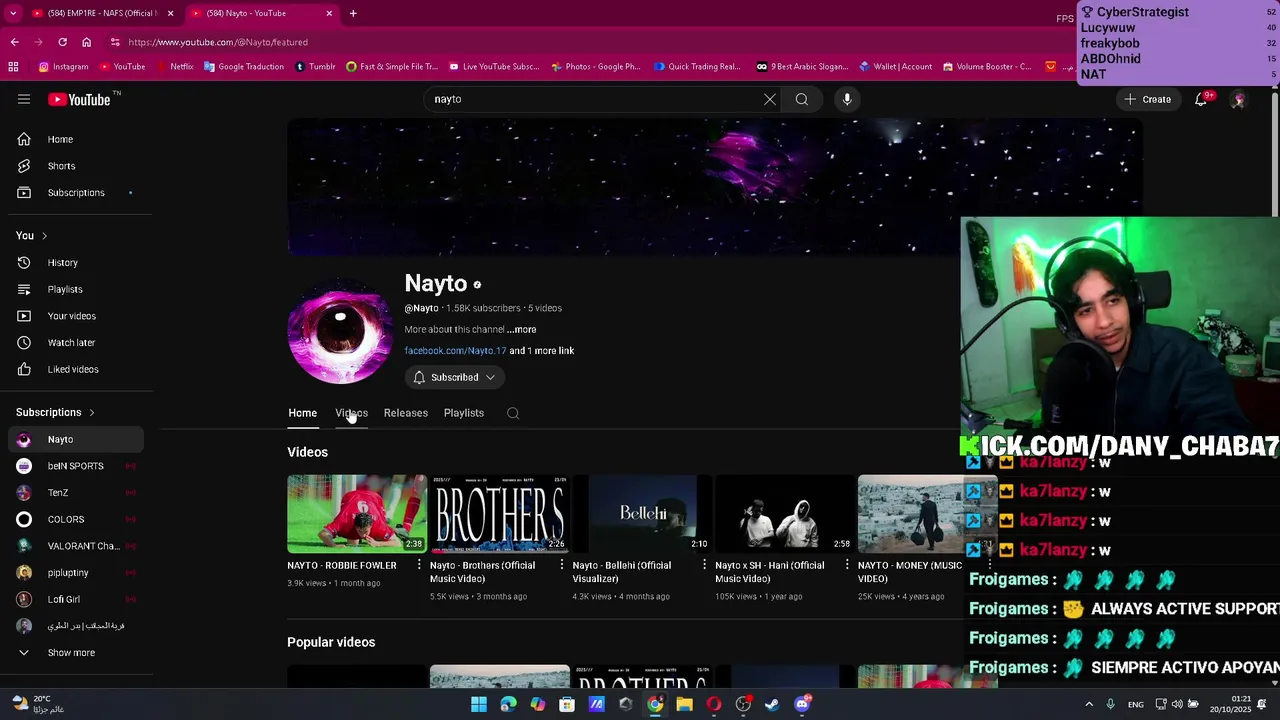Click the YouTube logo
Image resolution: width=1280 pixels, height=720 pixels.
(79, 99)
